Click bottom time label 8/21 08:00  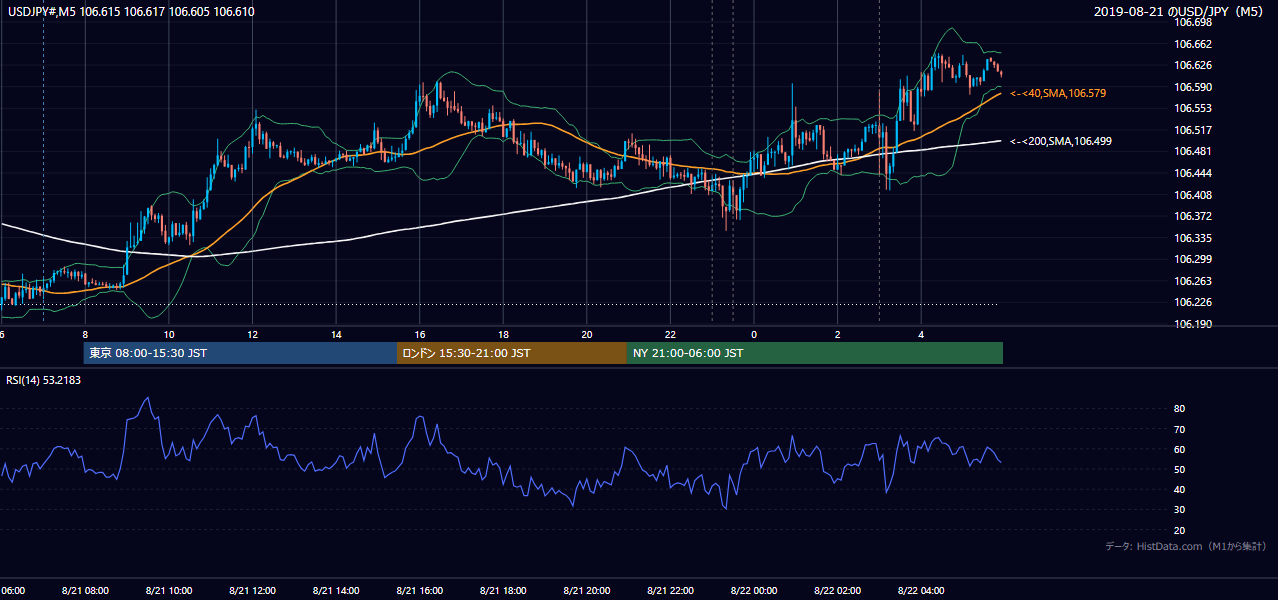coord(85,591)
